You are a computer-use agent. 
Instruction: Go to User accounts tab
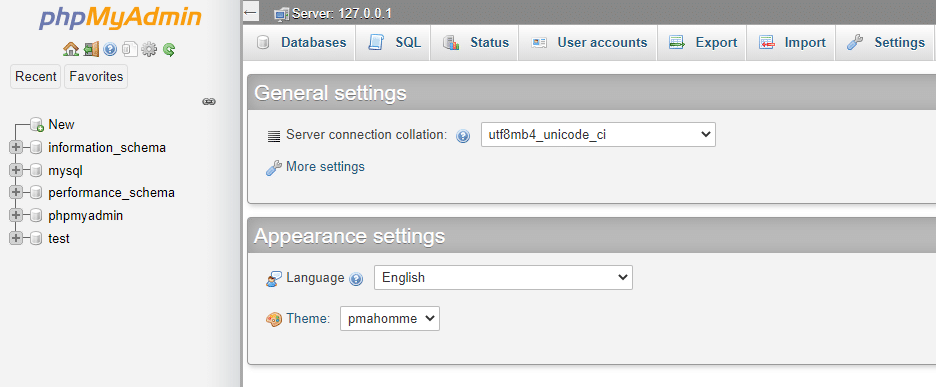pos(587,42)
